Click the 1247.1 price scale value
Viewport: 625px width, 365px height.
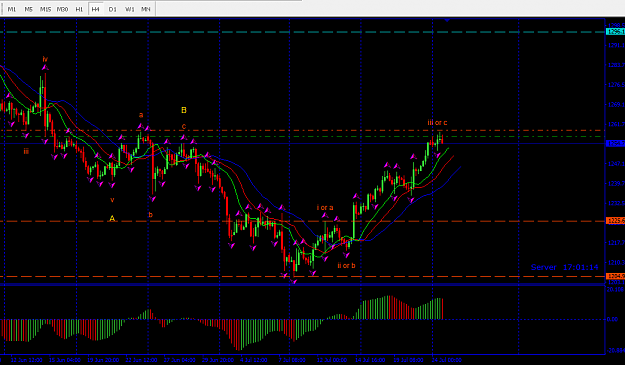click(x=616, y=164)
